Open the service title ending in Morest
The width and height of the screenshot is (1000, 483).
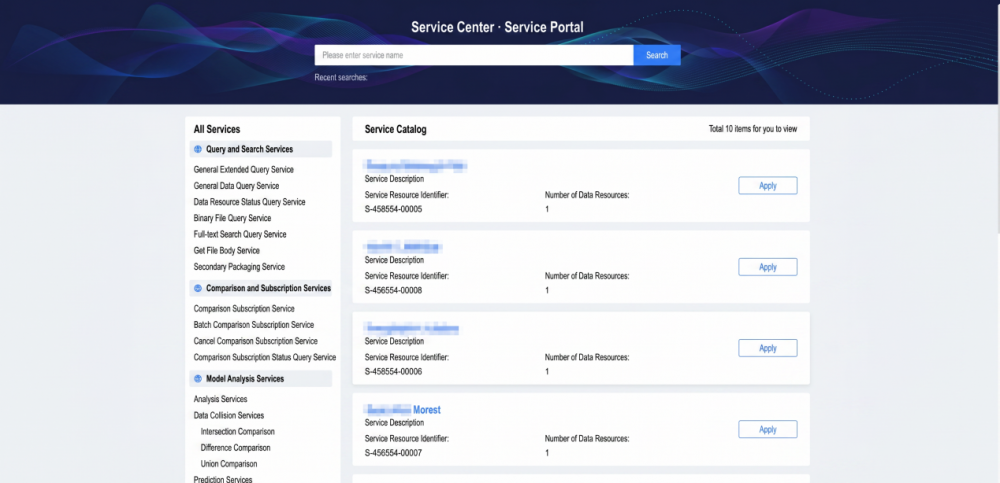[402, 410]
